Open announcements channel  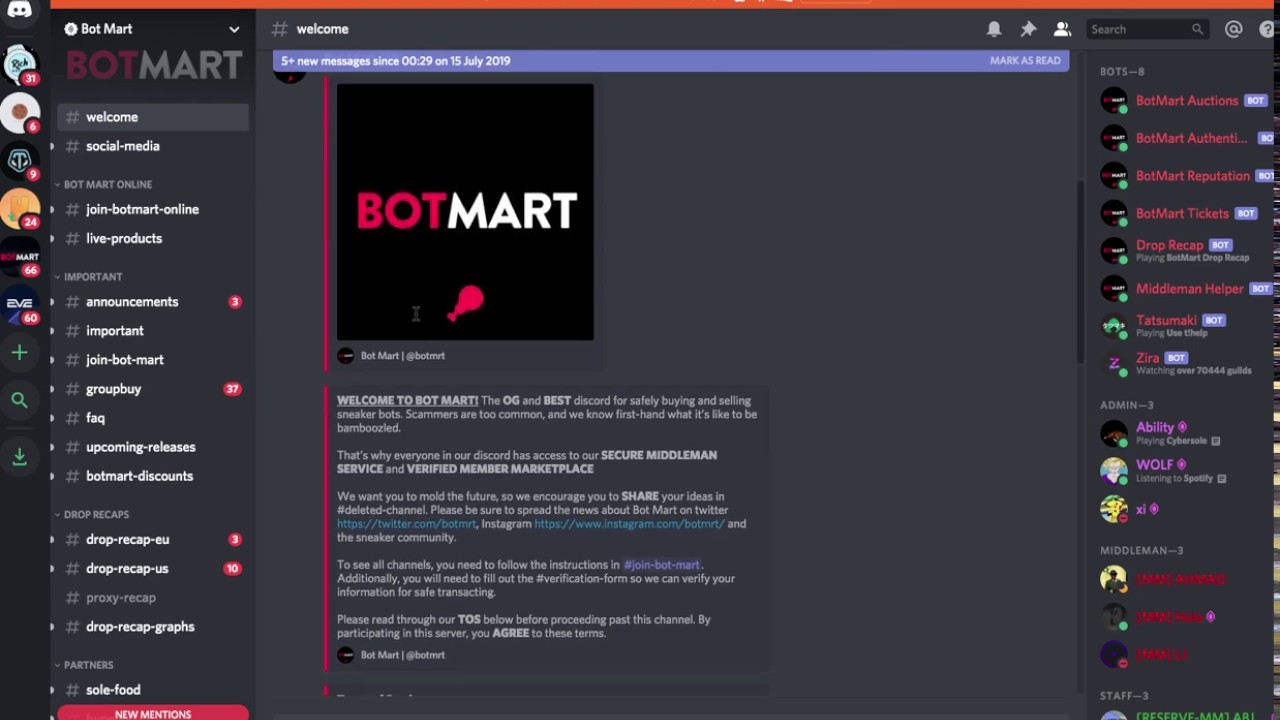pyautogui.click(x=153, y=301)
